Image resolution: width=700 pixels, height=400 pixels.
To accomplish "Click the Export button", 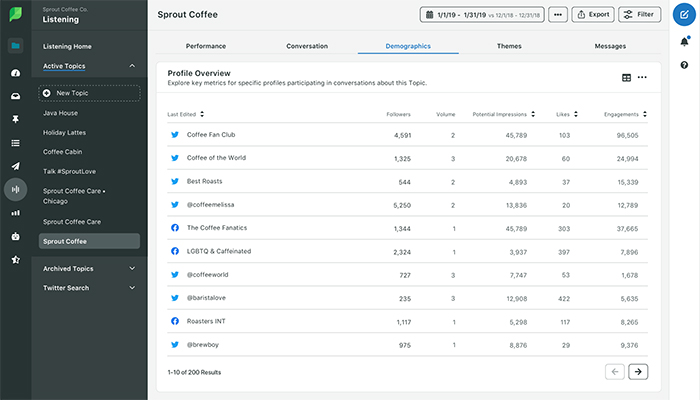I will point(593,15).
